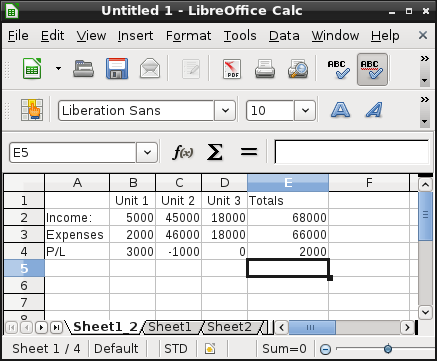Export directly as PDF

pyautogui.click(x=232, y=69)
